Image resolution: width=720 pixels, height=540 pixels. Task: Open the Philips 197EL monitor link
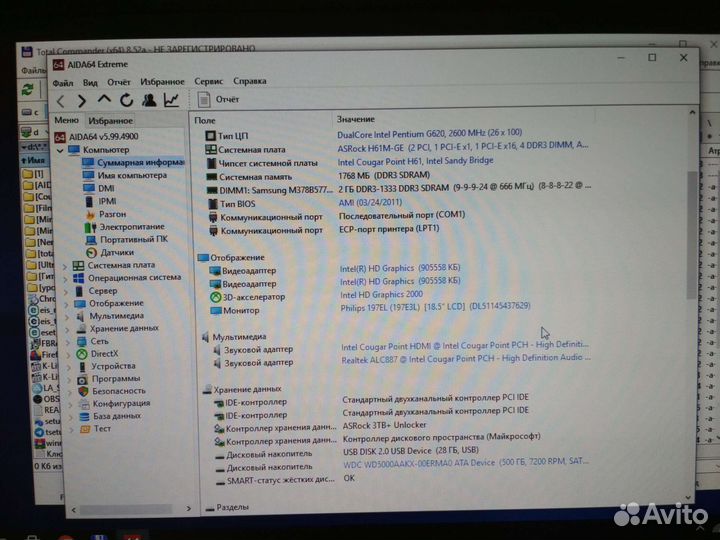click(435, 307)
